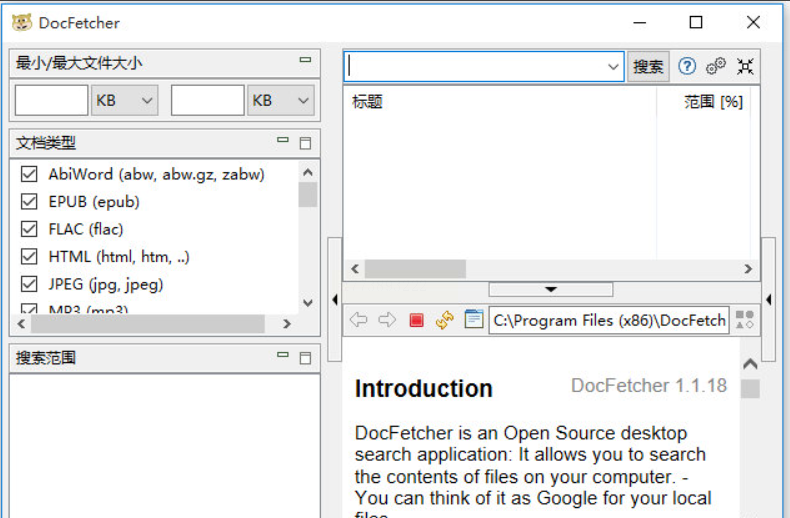
Task: Click the preview pane scroll up arrow
Action: tap(750, 364)
